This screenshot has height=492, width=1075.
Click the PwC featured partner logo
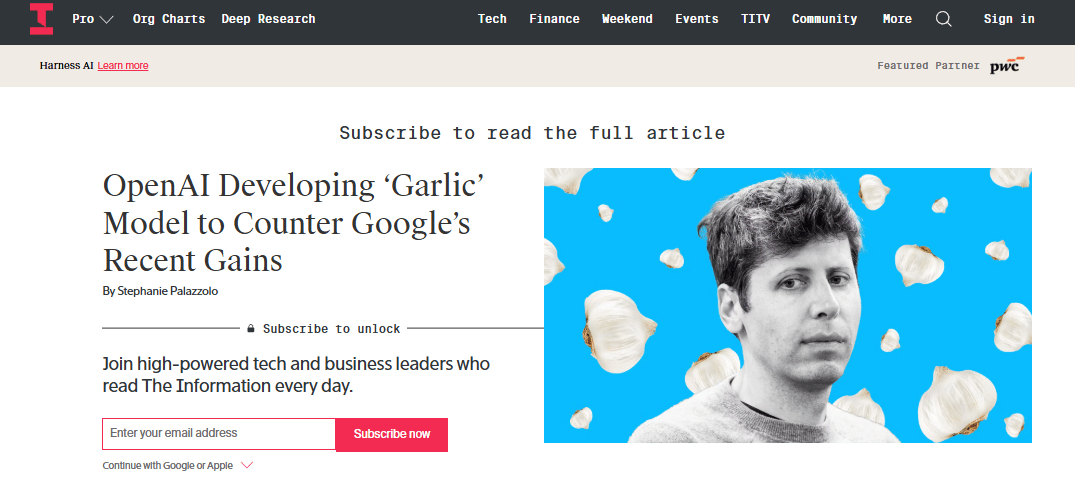(x=1007, y=66)
